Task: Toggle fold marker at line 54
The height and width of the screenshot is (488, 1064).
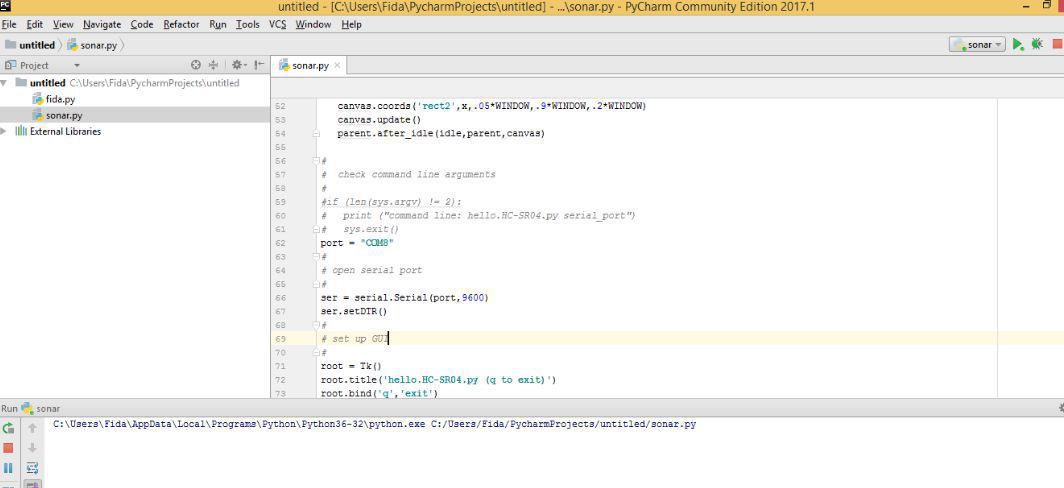Action: click(x=316, y=134)
